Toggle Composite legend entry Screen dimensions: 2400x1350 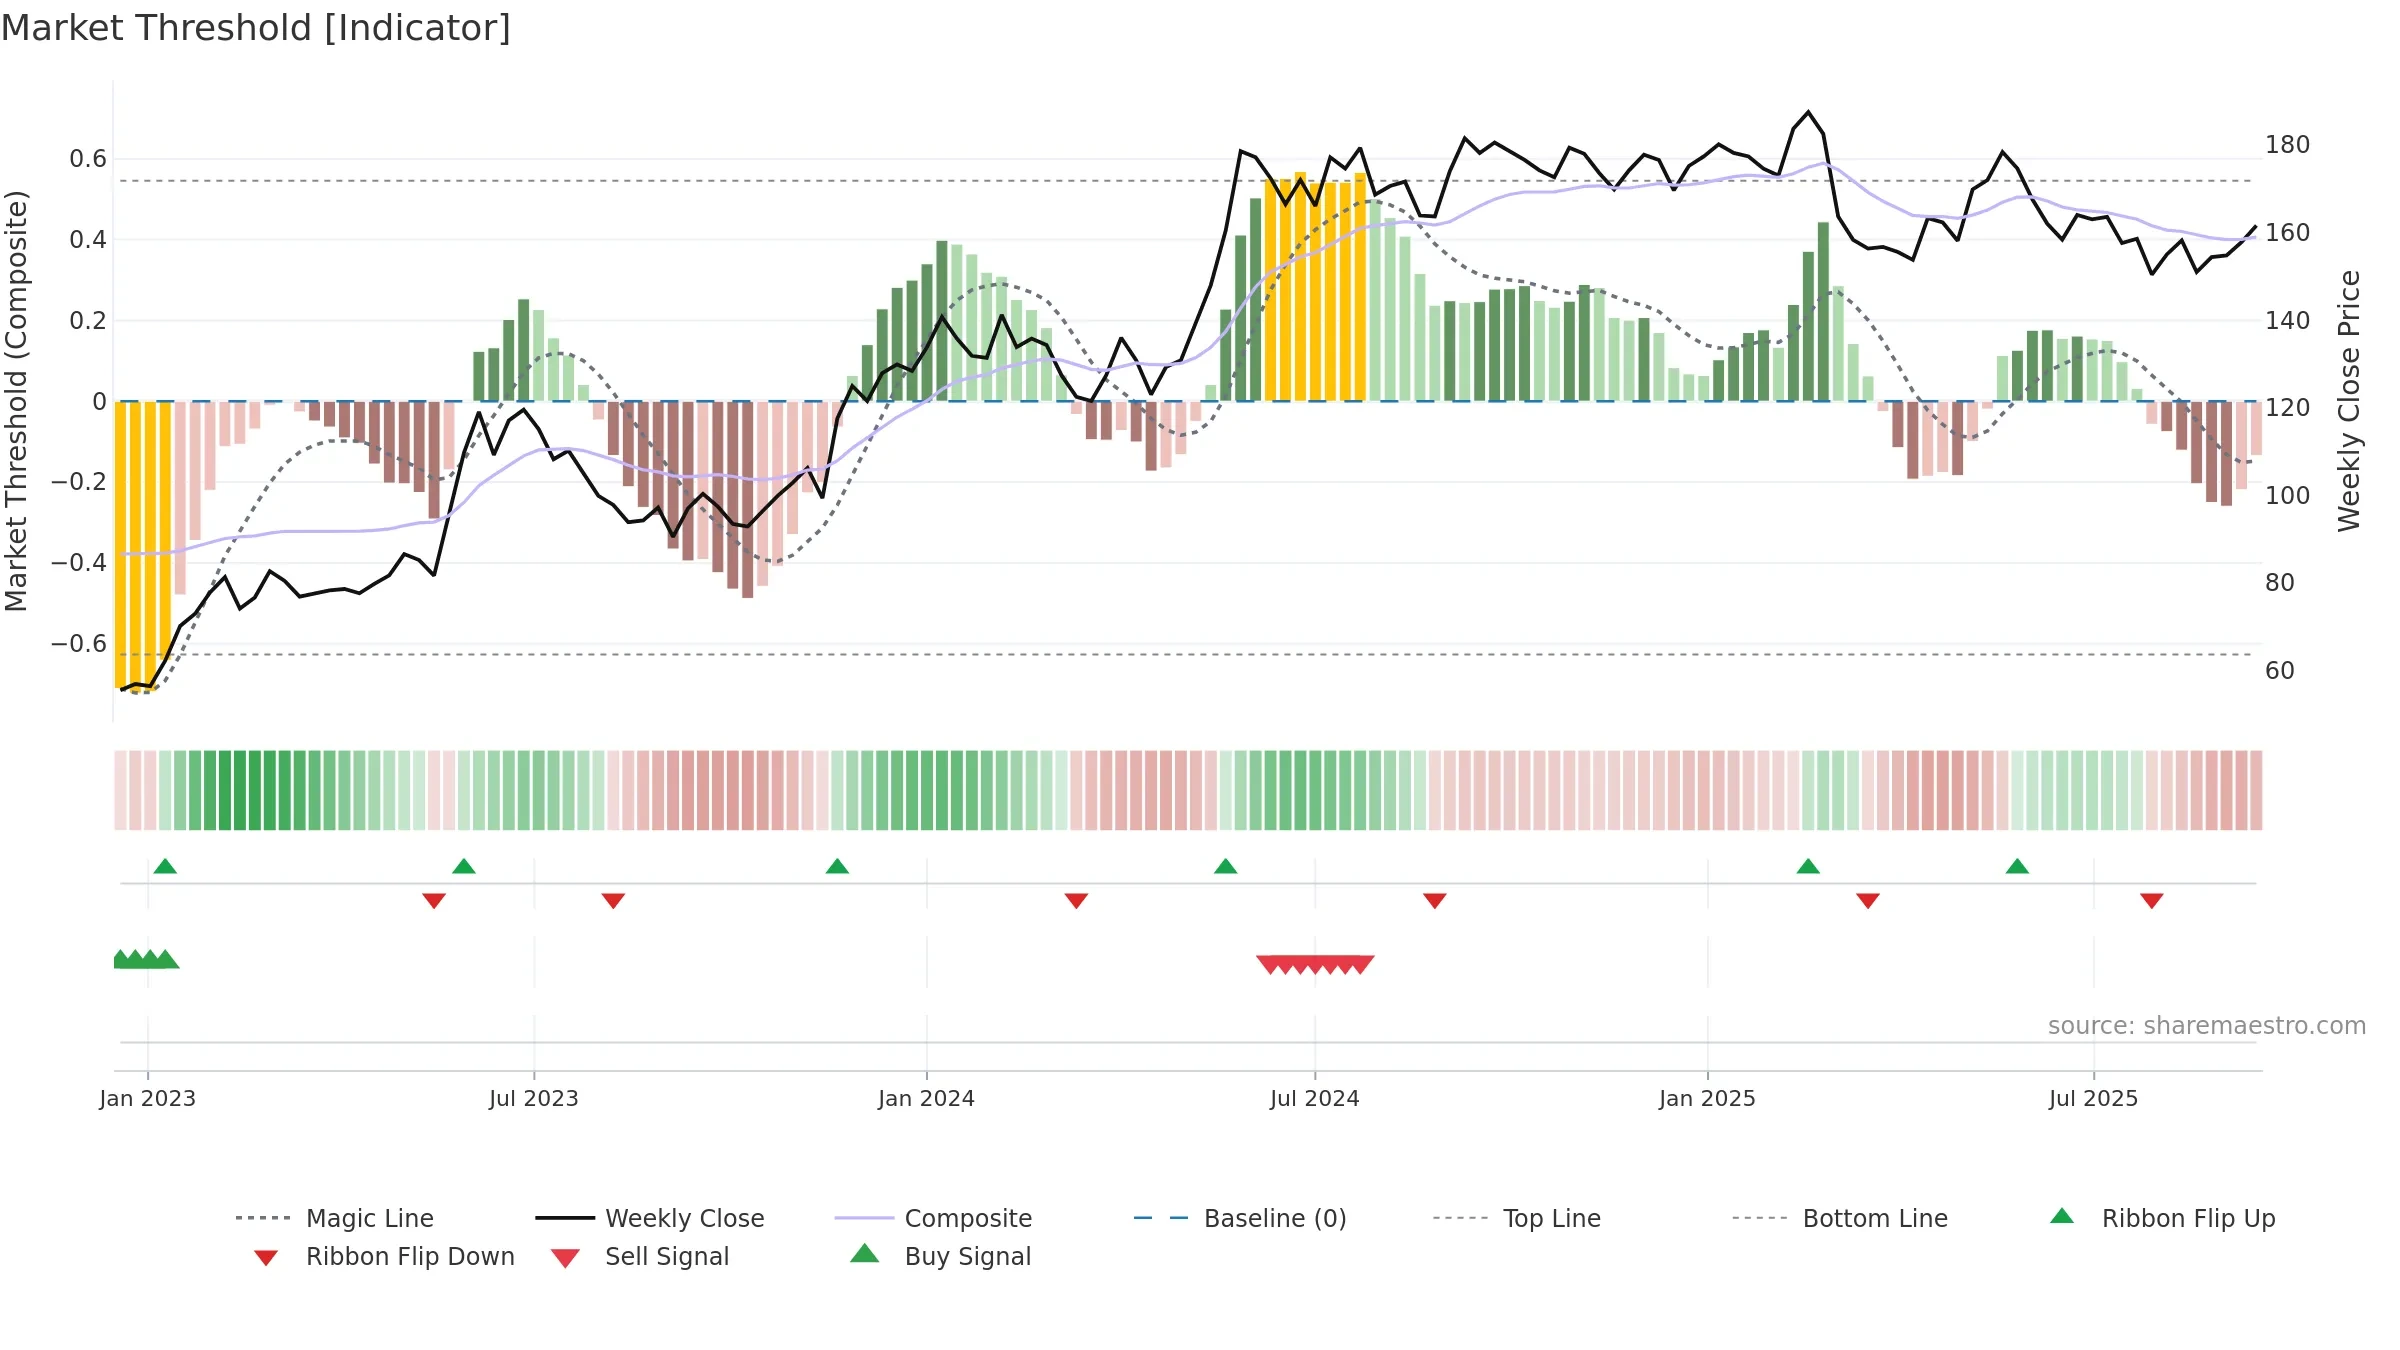pos(933,1218)
